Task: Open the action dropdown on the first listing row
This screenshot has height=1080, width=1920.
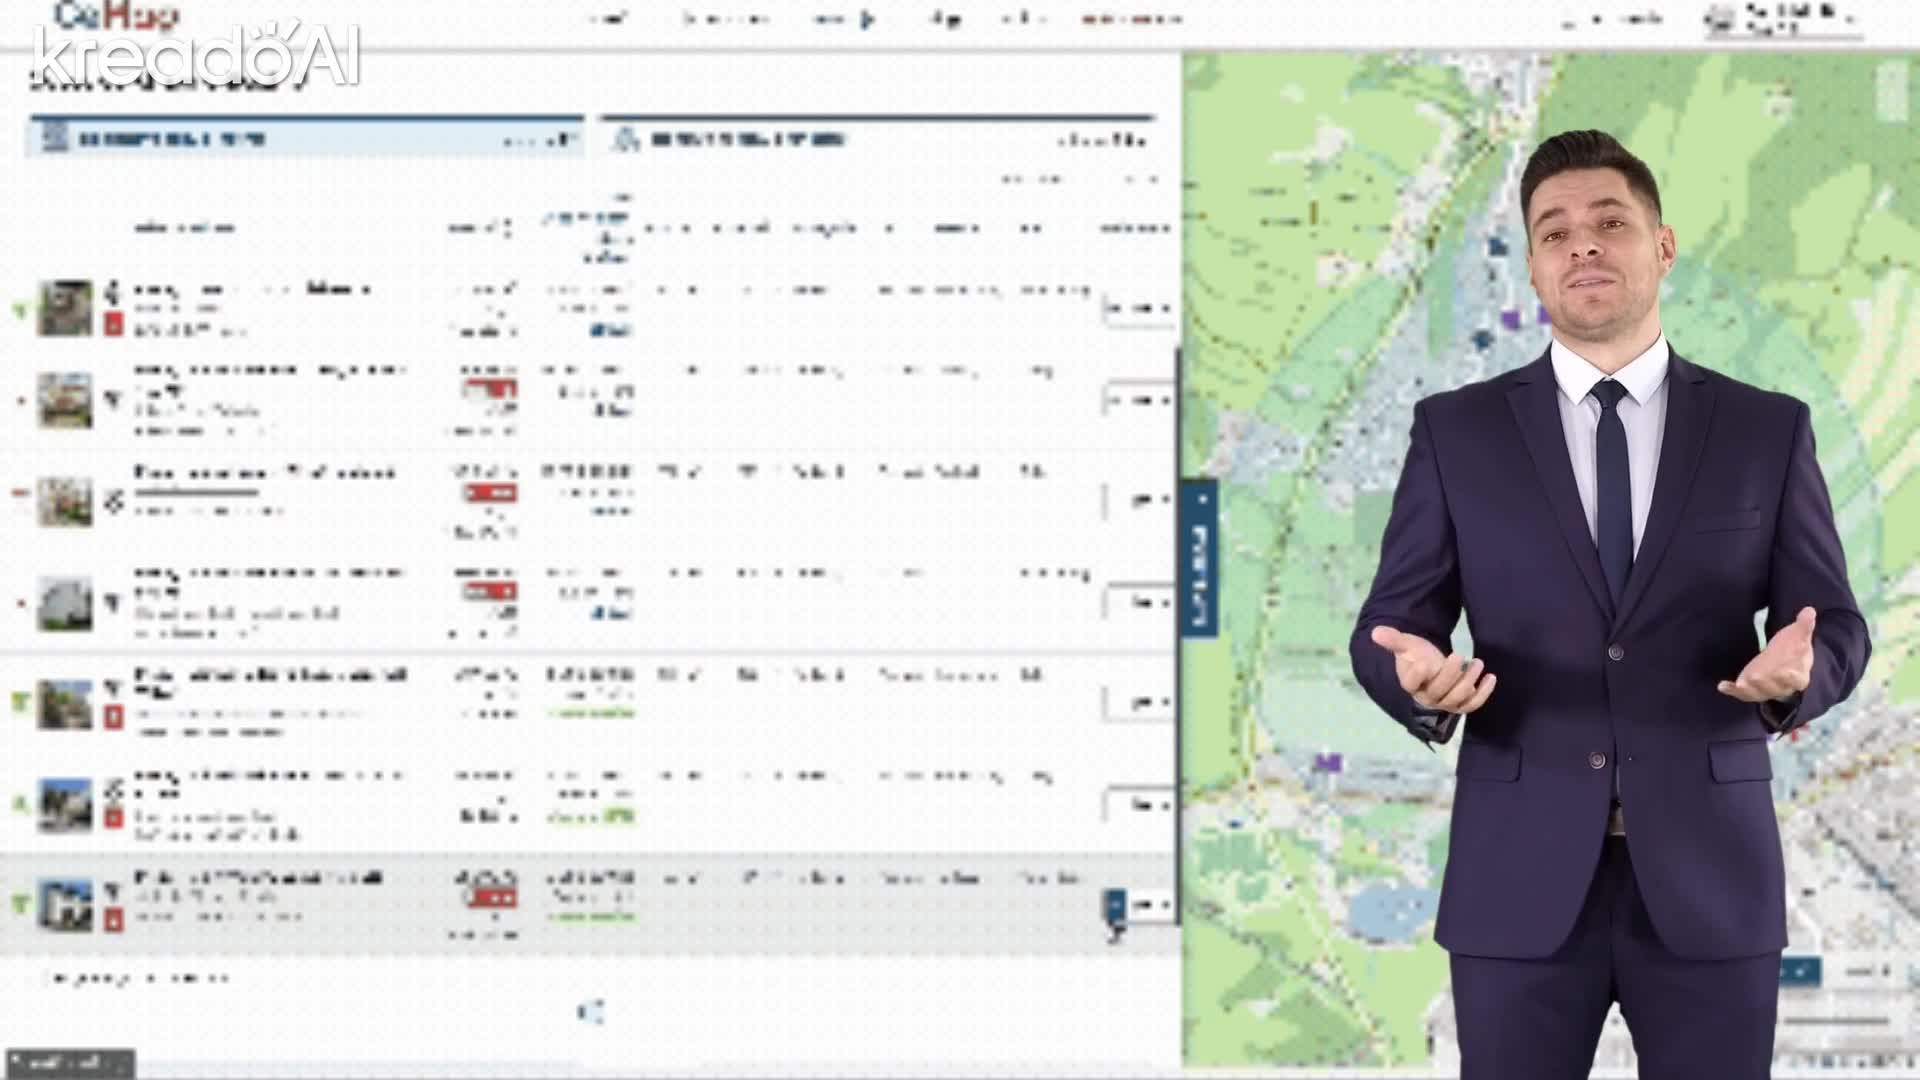Action: pos(1138,308)
